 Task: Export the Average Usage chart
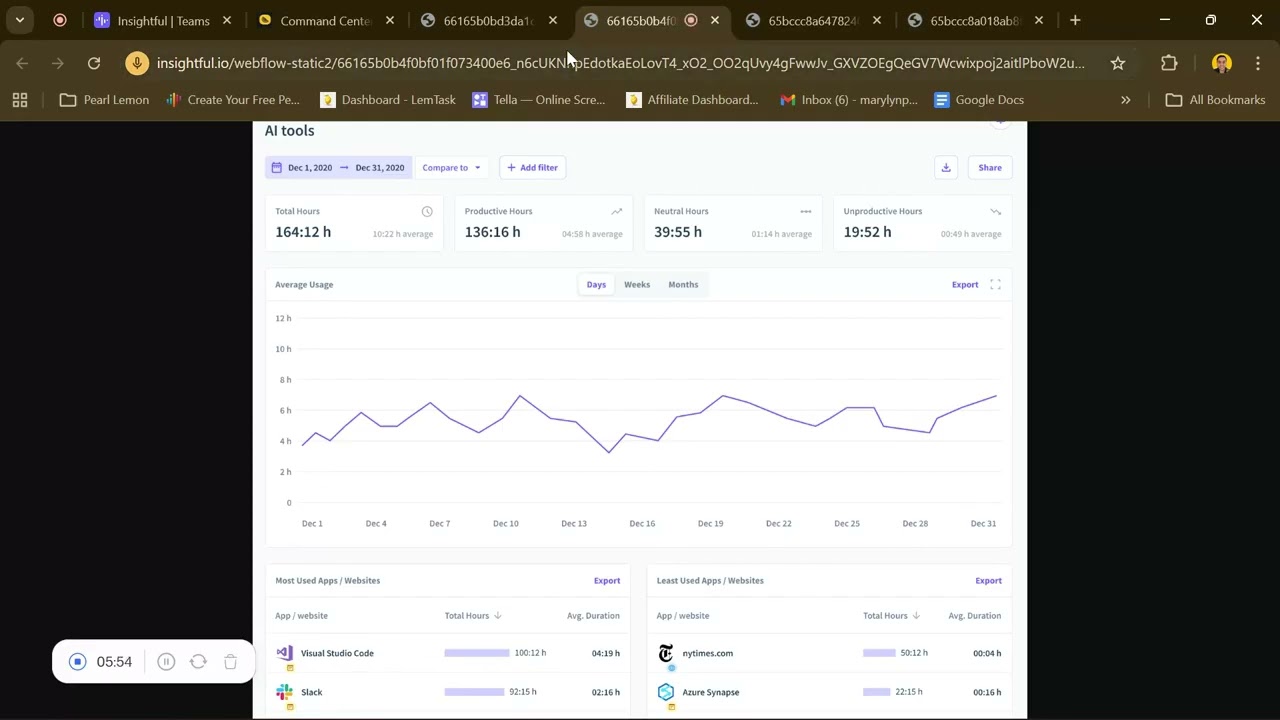tap(965, 285)
